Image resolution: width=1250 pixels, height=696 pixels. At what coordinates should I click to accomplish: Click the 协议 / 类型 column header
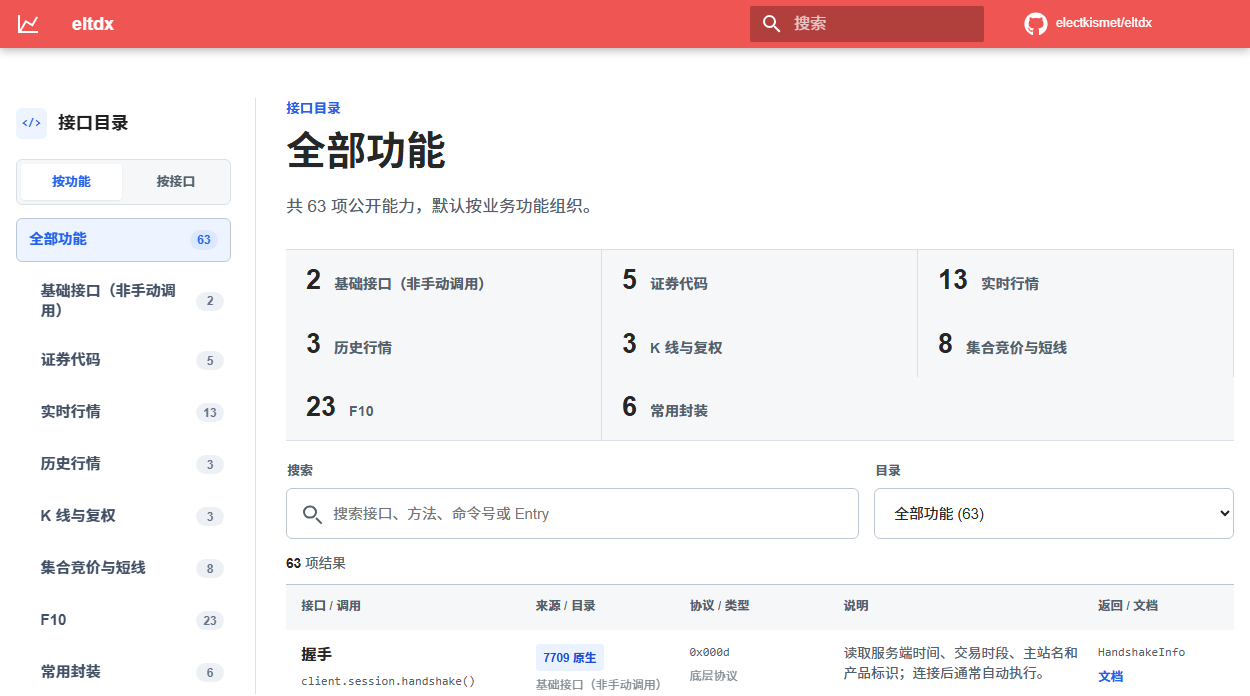tap(720, 606)
